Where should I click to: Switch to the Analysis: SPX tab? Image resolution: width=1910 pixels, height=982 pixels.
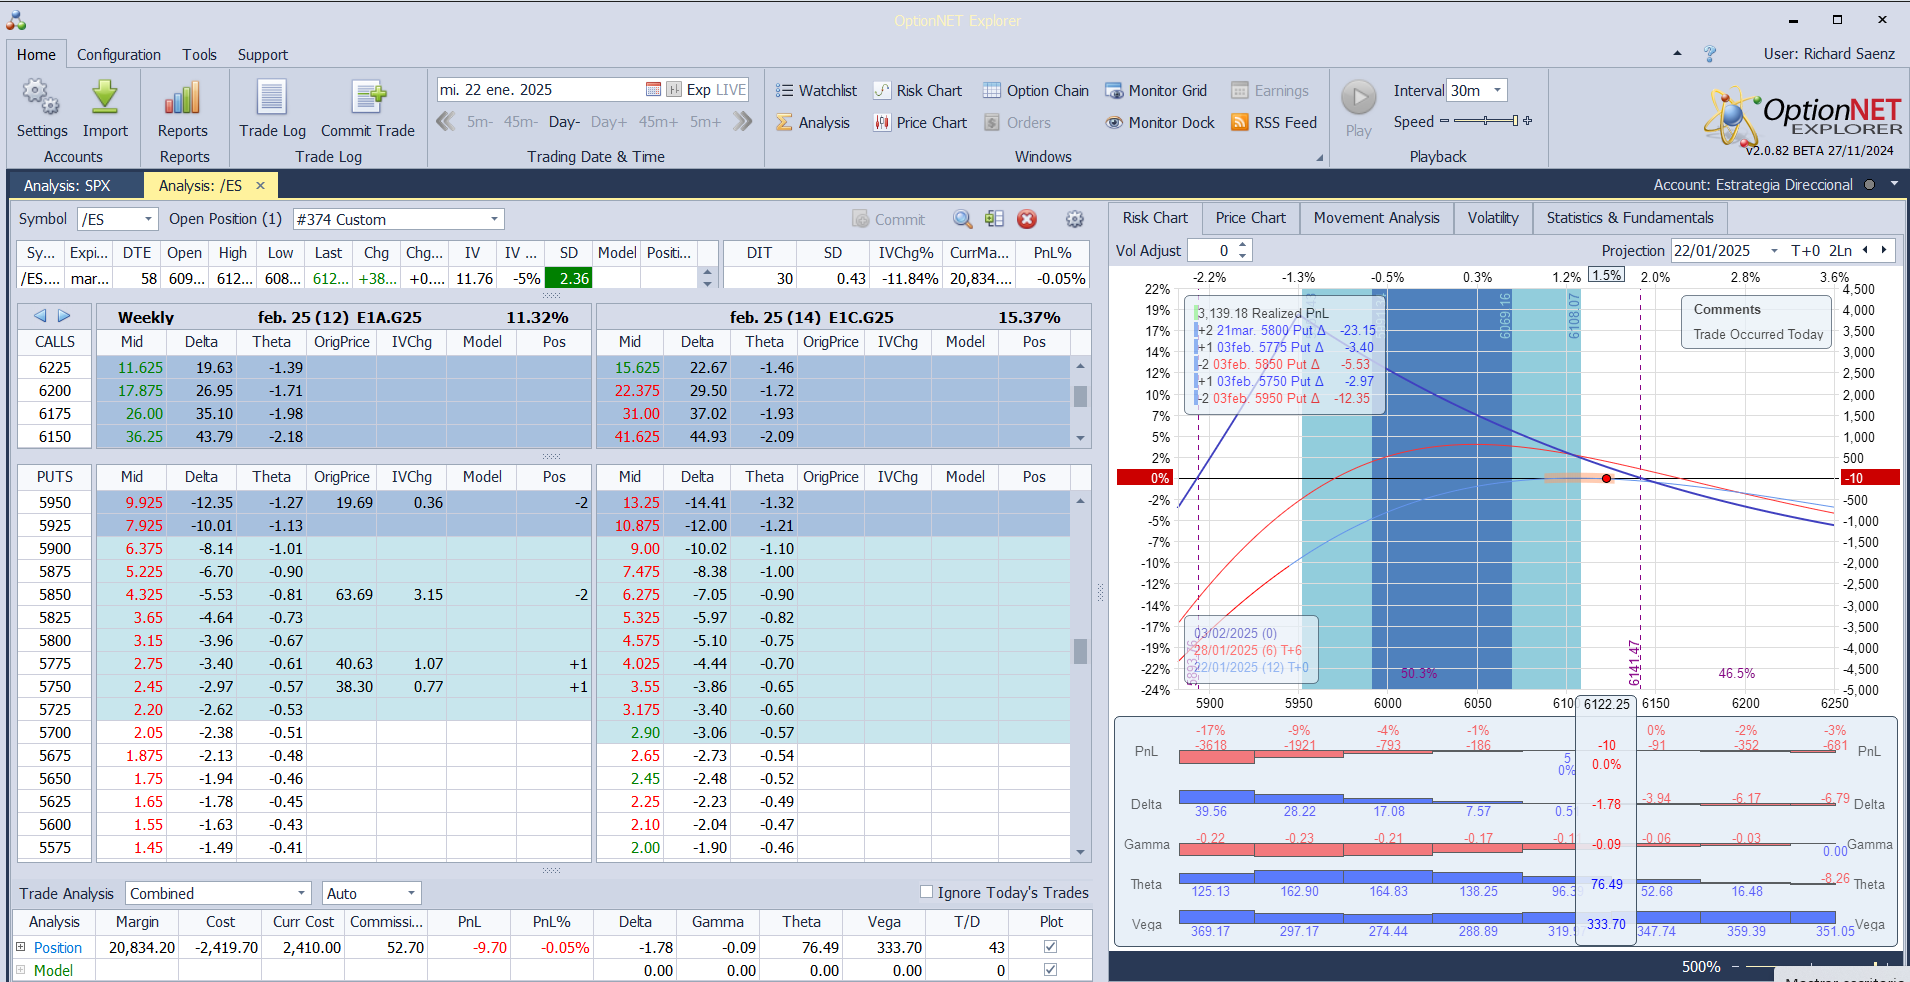pyautogui.click(x=67, y=185)
